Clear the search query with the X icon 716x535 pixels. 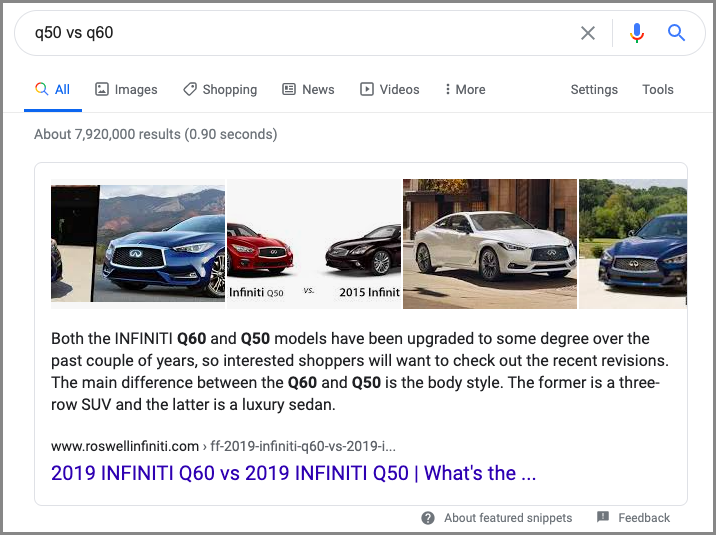point(588,33)
